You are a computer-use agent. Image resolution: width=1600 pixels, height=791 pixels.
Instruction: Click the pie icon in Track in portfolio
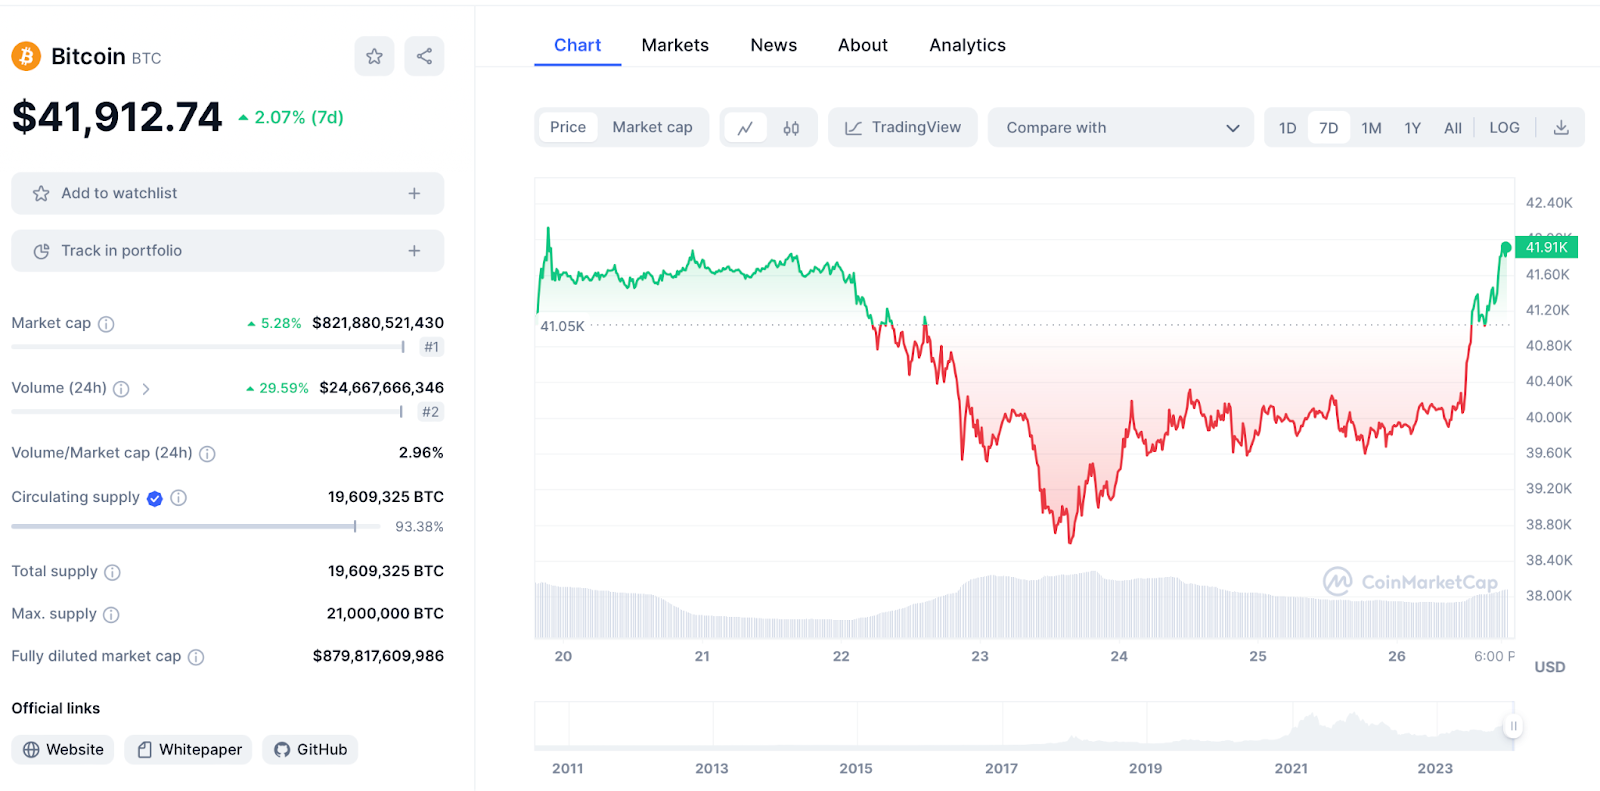click(x=41, y=251)
